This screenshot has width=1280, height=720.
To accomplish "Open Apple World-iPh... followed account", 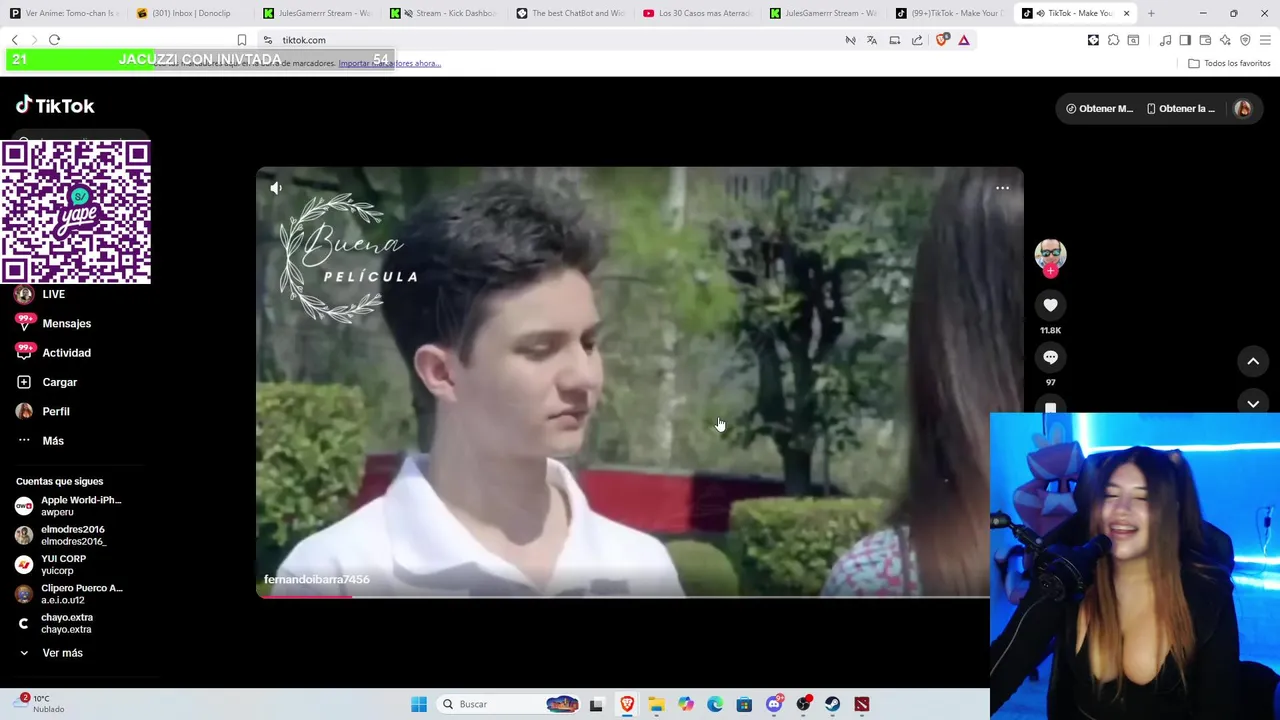I will click(x=70, y=506).
